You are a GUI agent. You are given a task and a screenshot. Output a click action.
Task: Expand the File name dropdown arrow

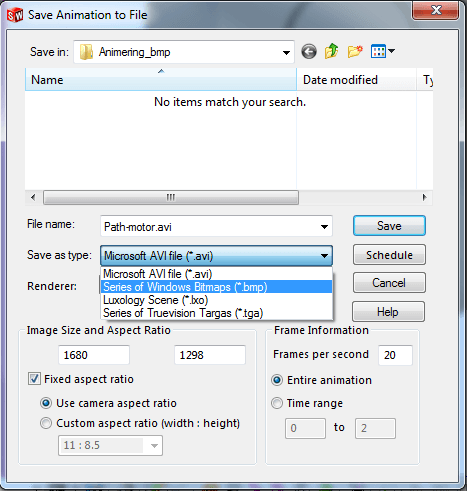[x=324, y=227]
